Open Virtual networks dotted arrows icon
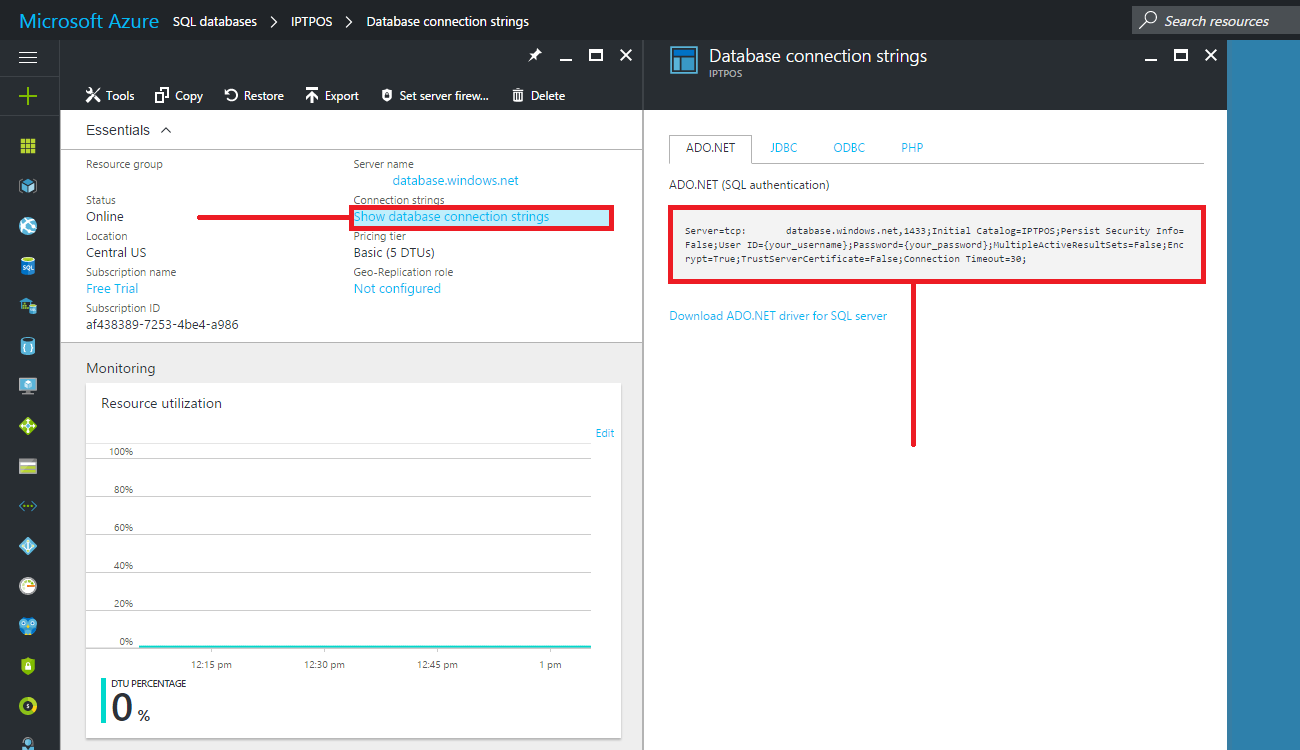1300x750 pixels. (x=28, y=506)
